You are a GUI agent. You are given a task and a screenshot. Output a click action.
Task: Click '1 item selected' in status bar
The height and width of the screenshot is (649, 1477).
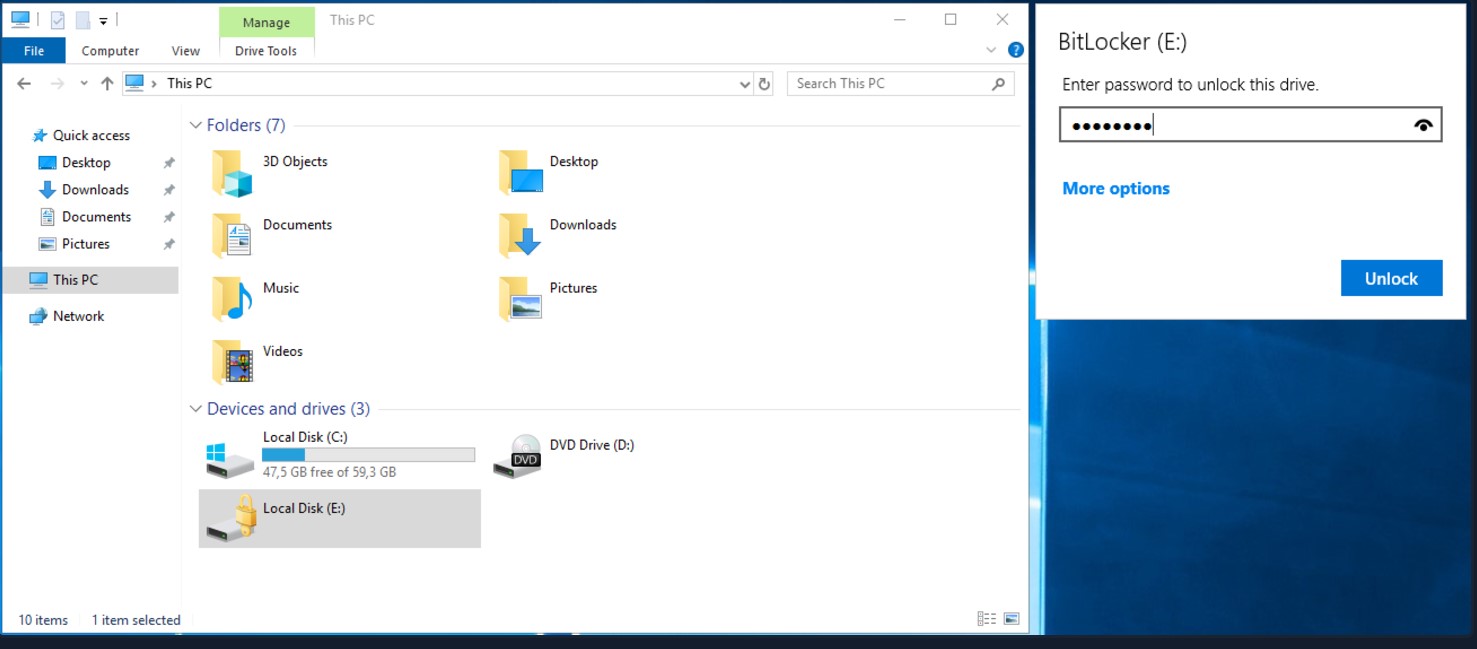pos(136,620)
